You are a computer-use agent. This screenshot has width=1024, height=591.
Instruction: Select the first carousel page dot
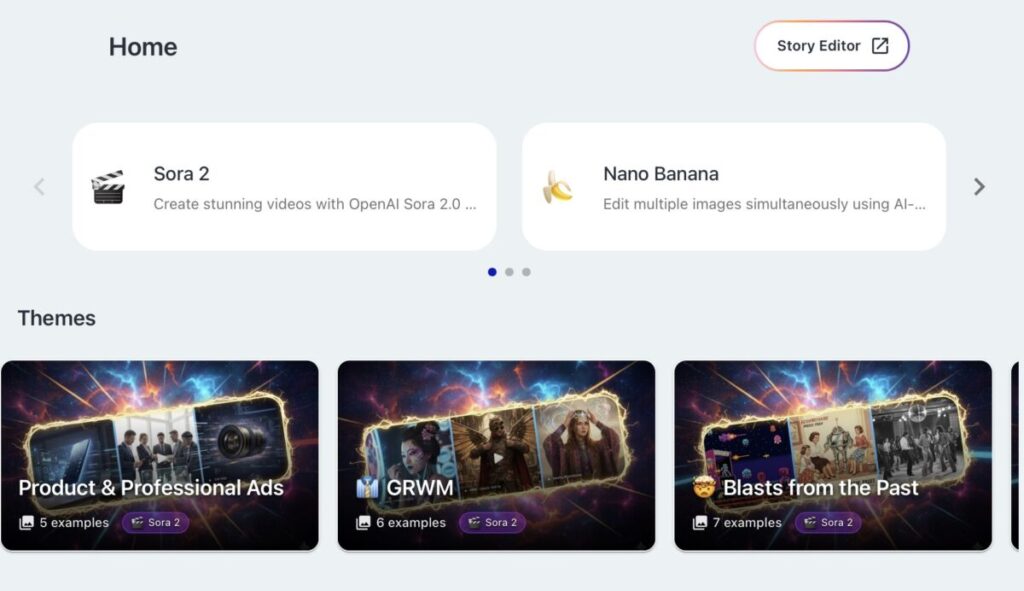492,272
